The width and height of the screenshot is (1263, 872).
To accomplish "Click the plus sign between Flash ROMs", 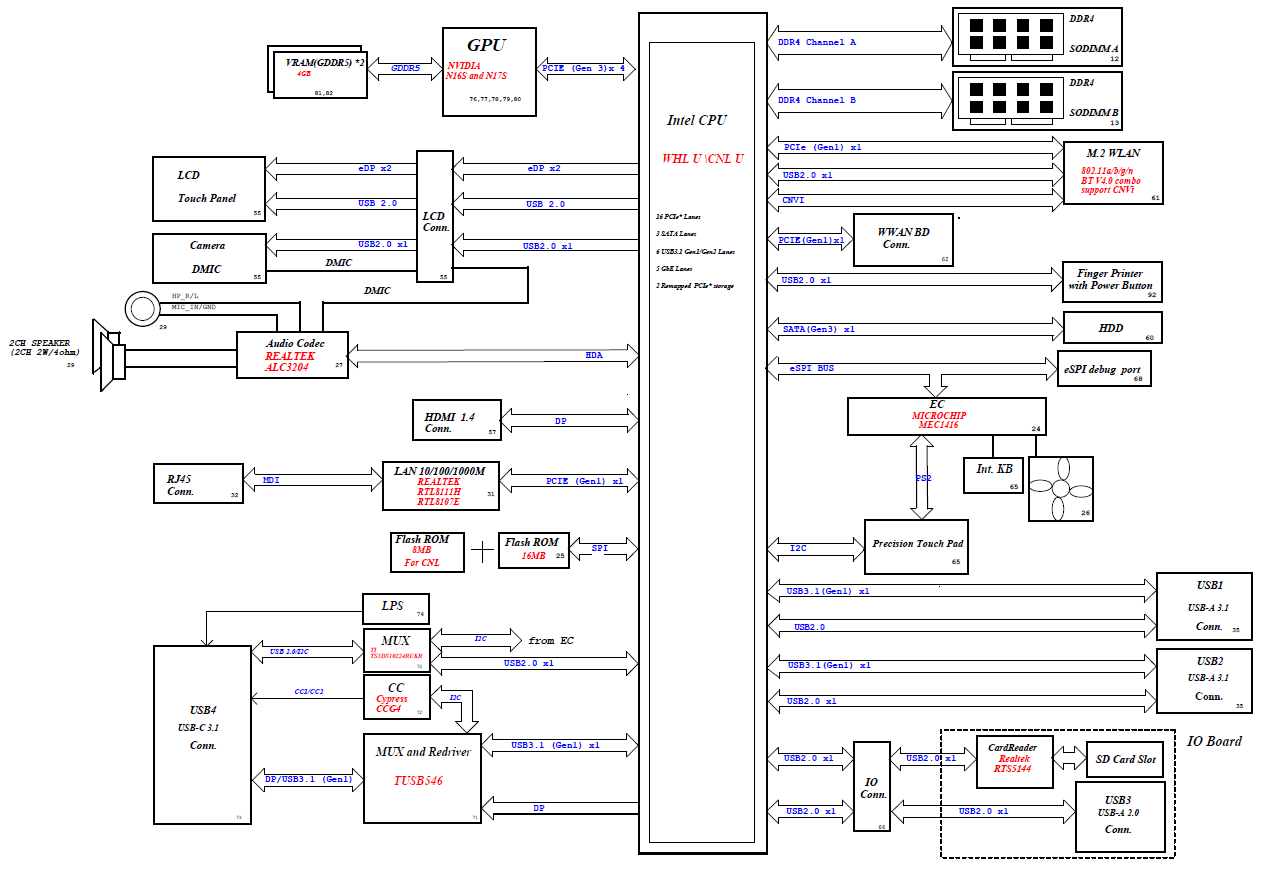I will 482,551.
